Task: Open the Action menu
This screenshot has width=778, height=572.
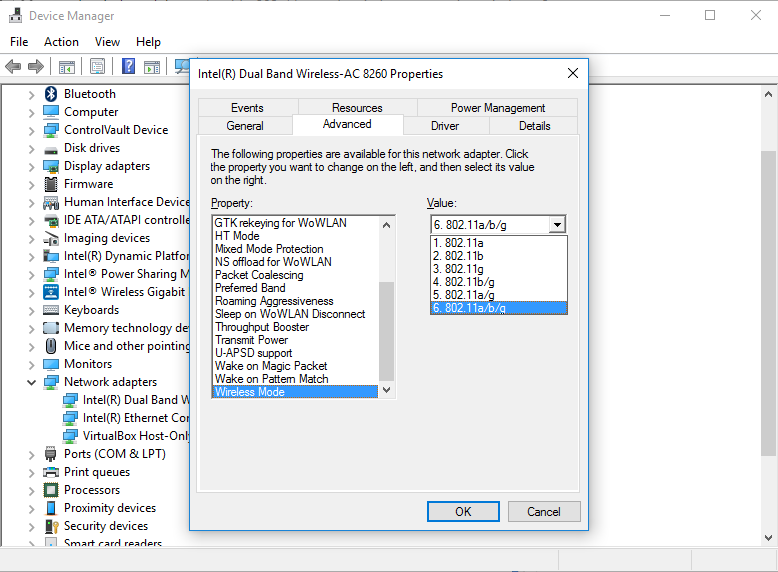Action: [x=62, y=42]
